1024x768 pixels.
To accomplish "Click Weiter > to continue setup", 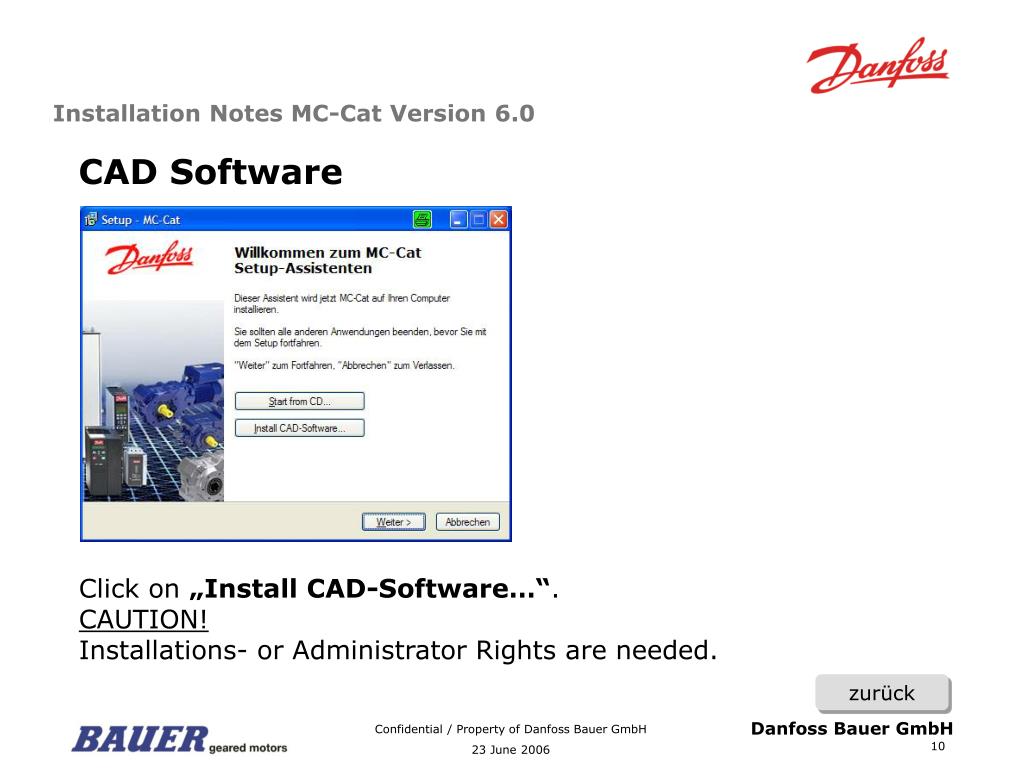I will pos(394,522).
